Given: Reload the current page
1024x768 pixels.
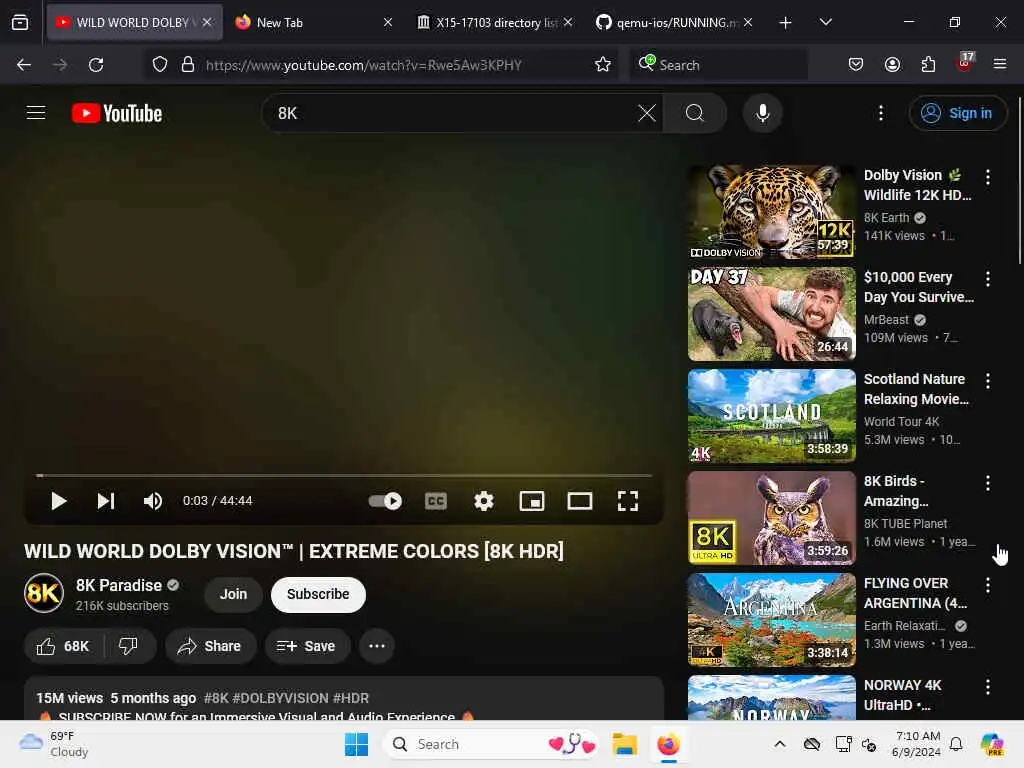Looking at the screenshot, I should pyautogui.click(x=96, y=65).
